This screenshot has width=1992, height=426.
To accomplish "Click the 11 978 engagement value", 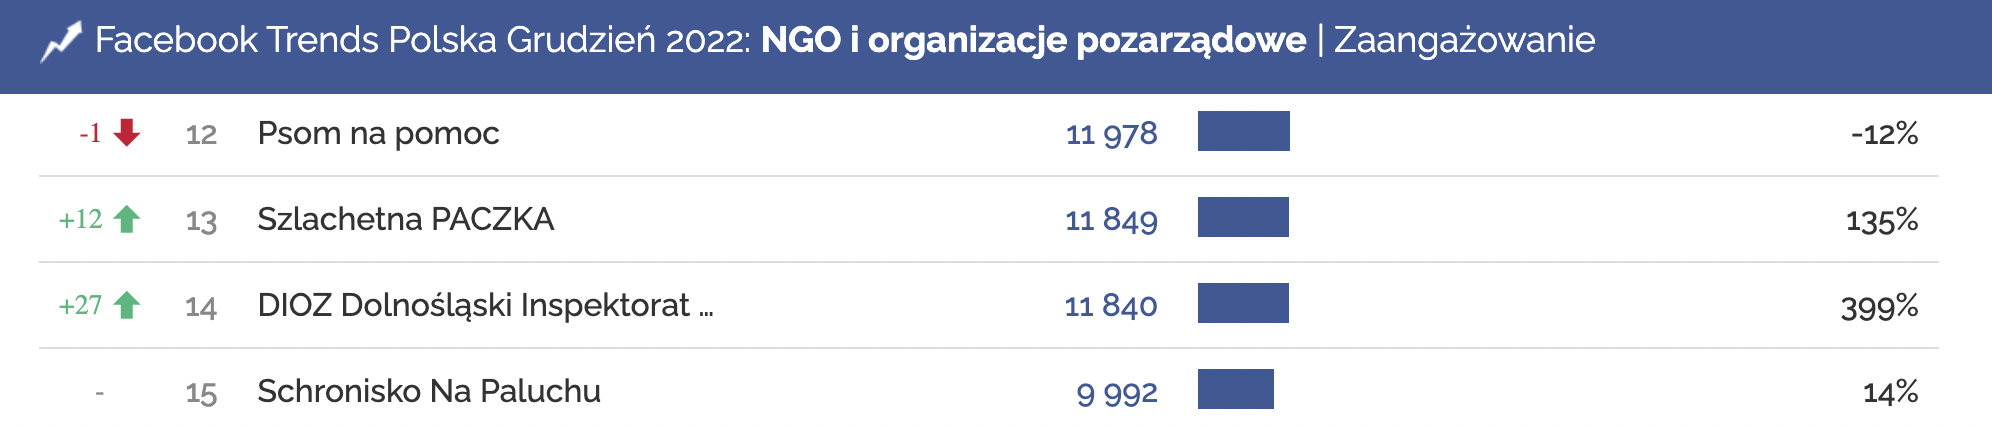I will point(1111,133).
